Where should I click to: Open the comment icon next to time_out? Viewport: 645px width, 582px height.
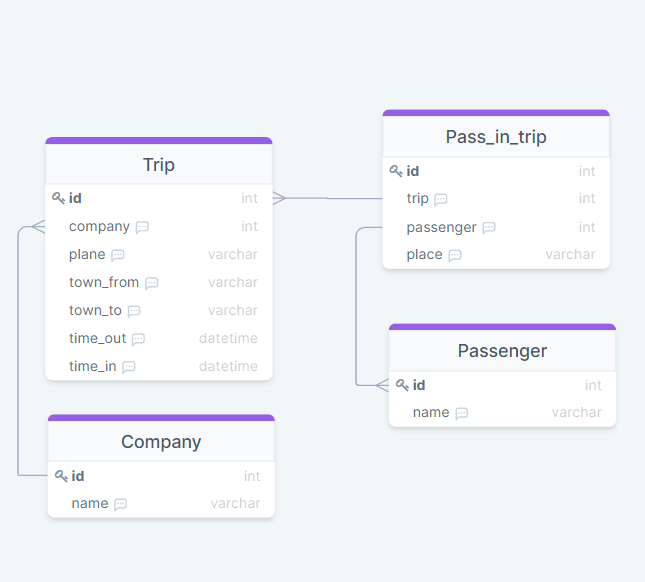coord(138,339)
